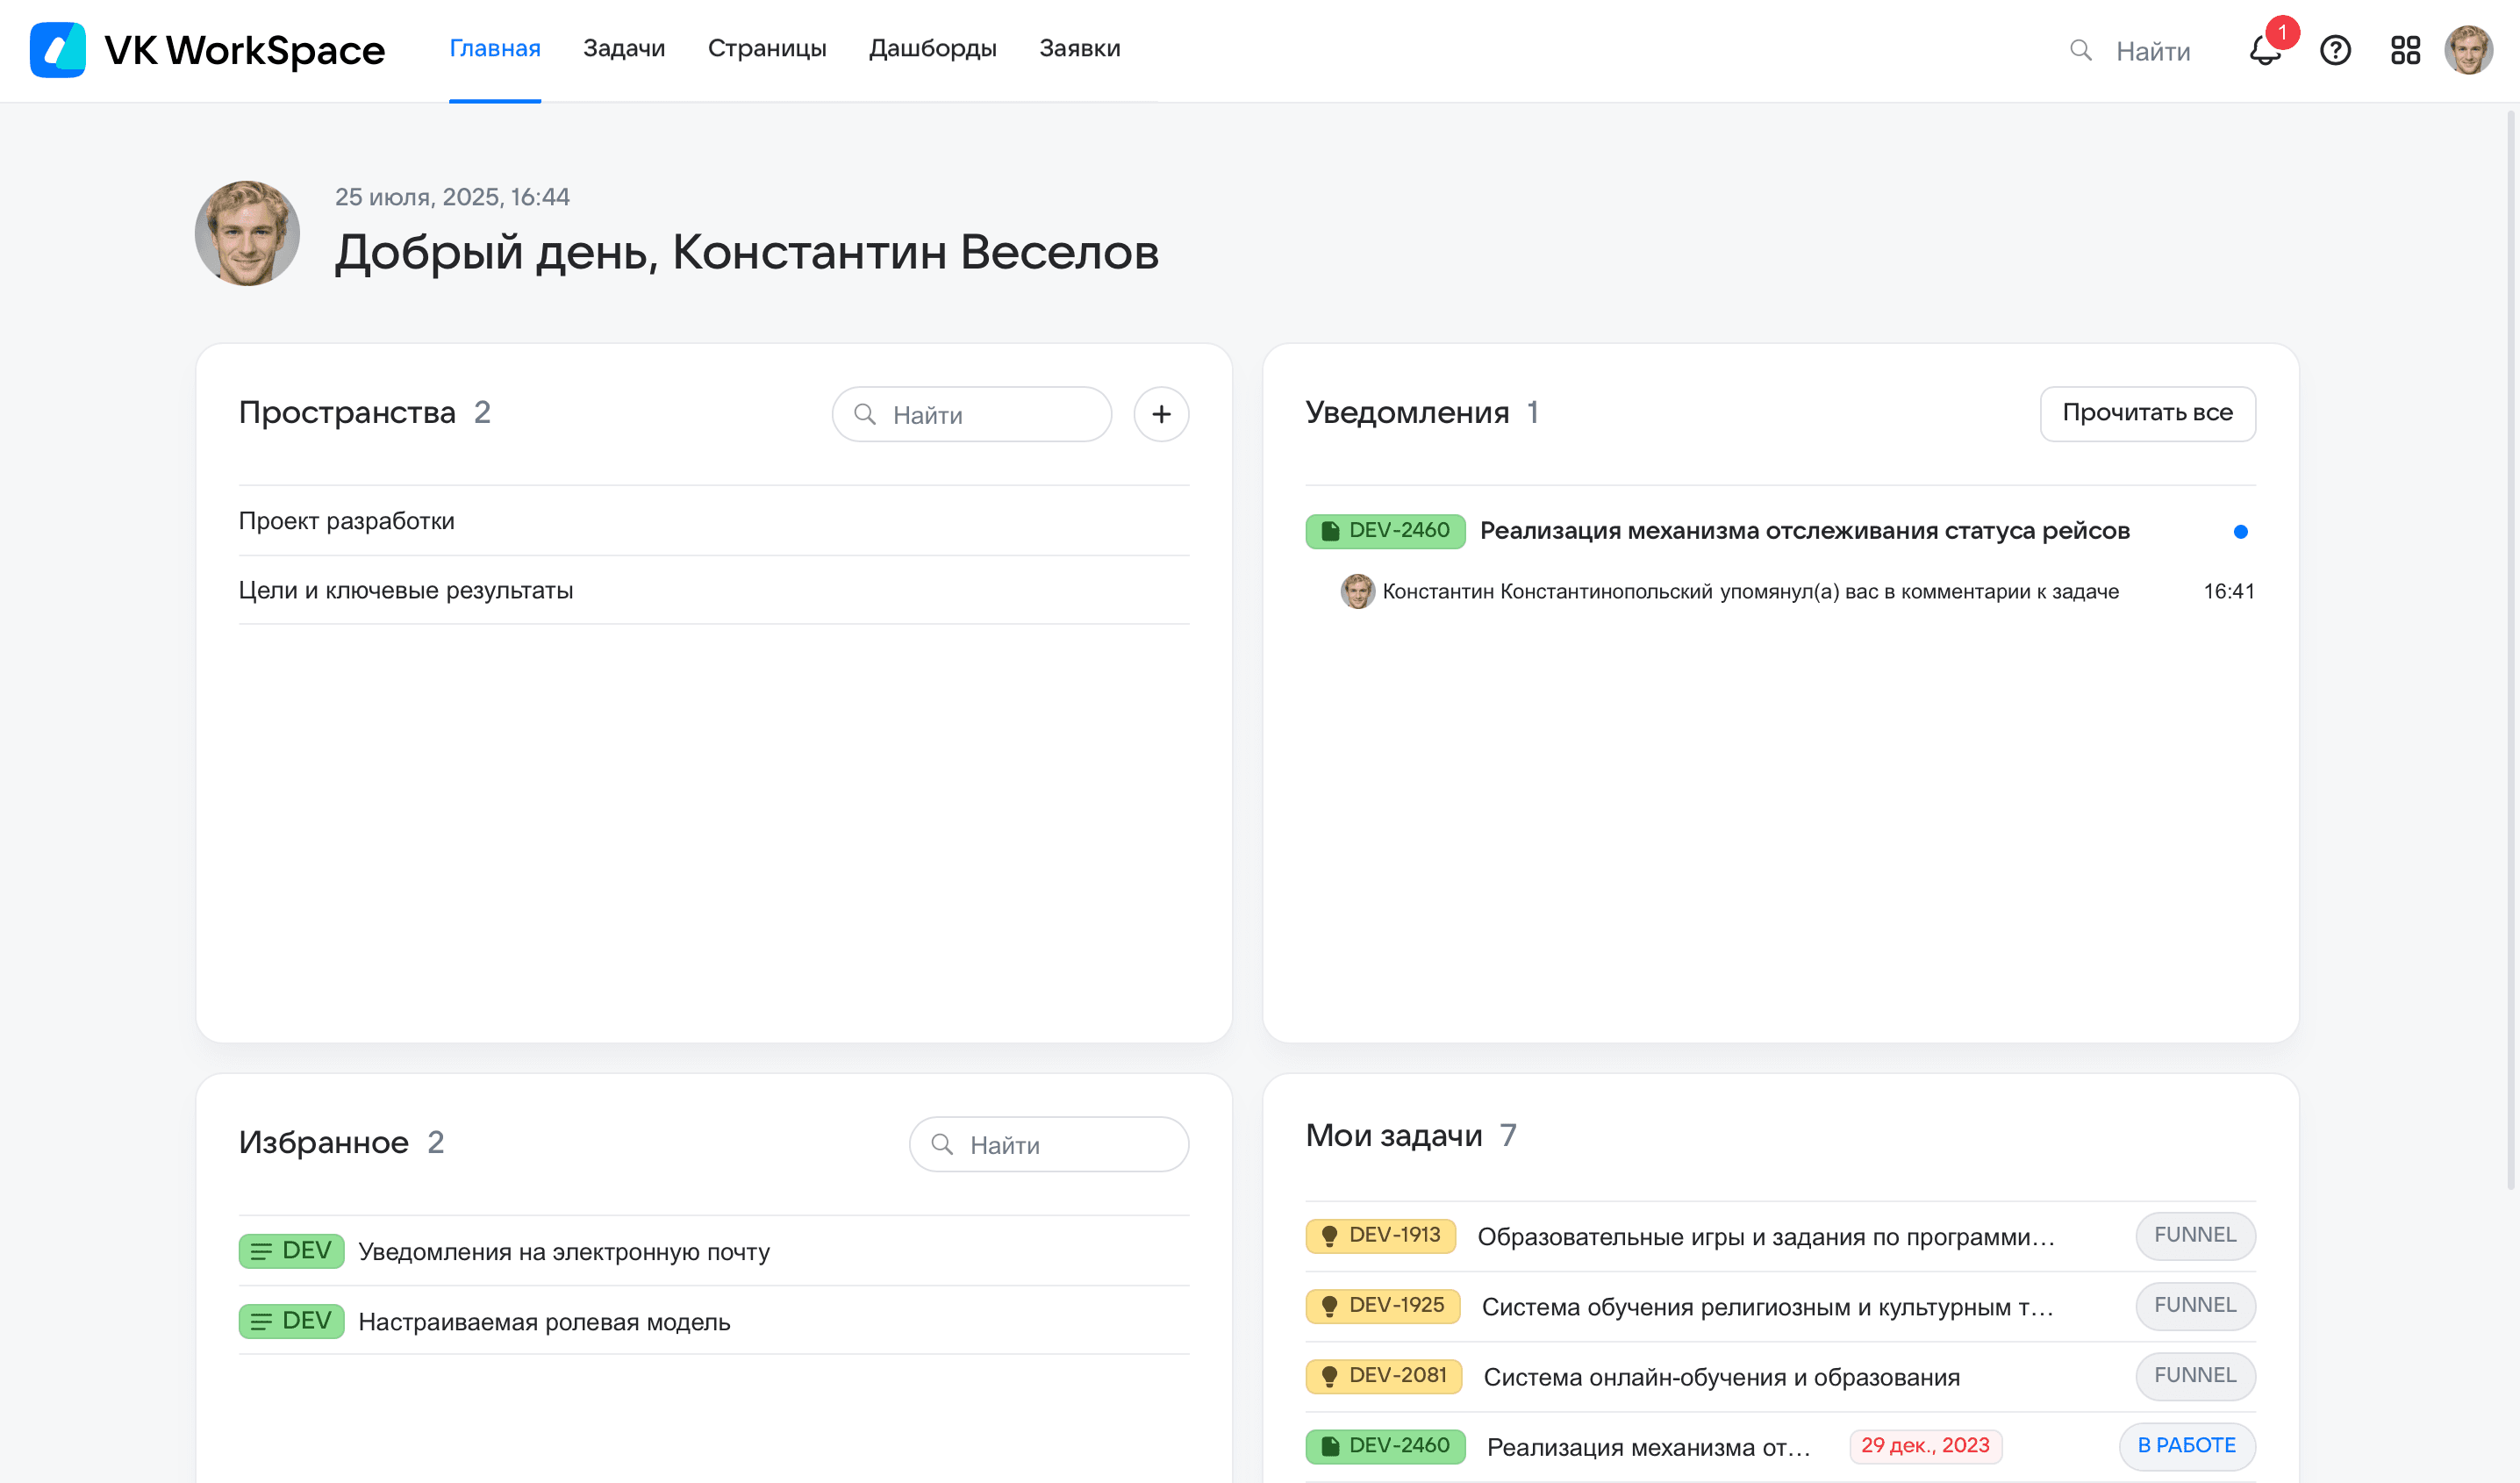2520x1483 pixels.
Task: Open the notifications bell icon
Action: (2264, 50)
